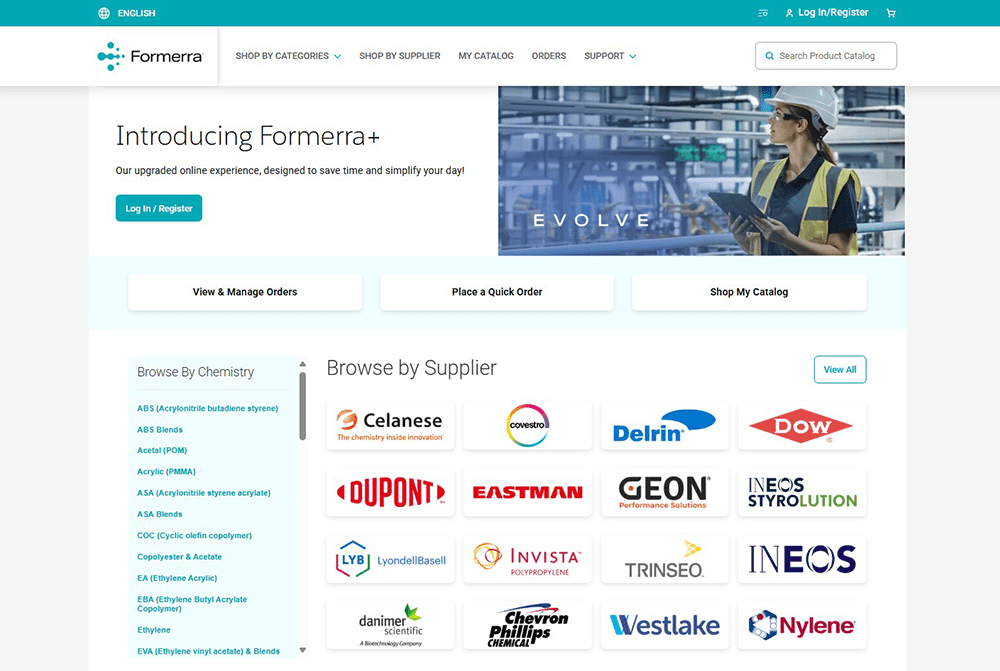
Task: Select EA (Ethylene Acrylic) link
Action: (x=177, y=578)
